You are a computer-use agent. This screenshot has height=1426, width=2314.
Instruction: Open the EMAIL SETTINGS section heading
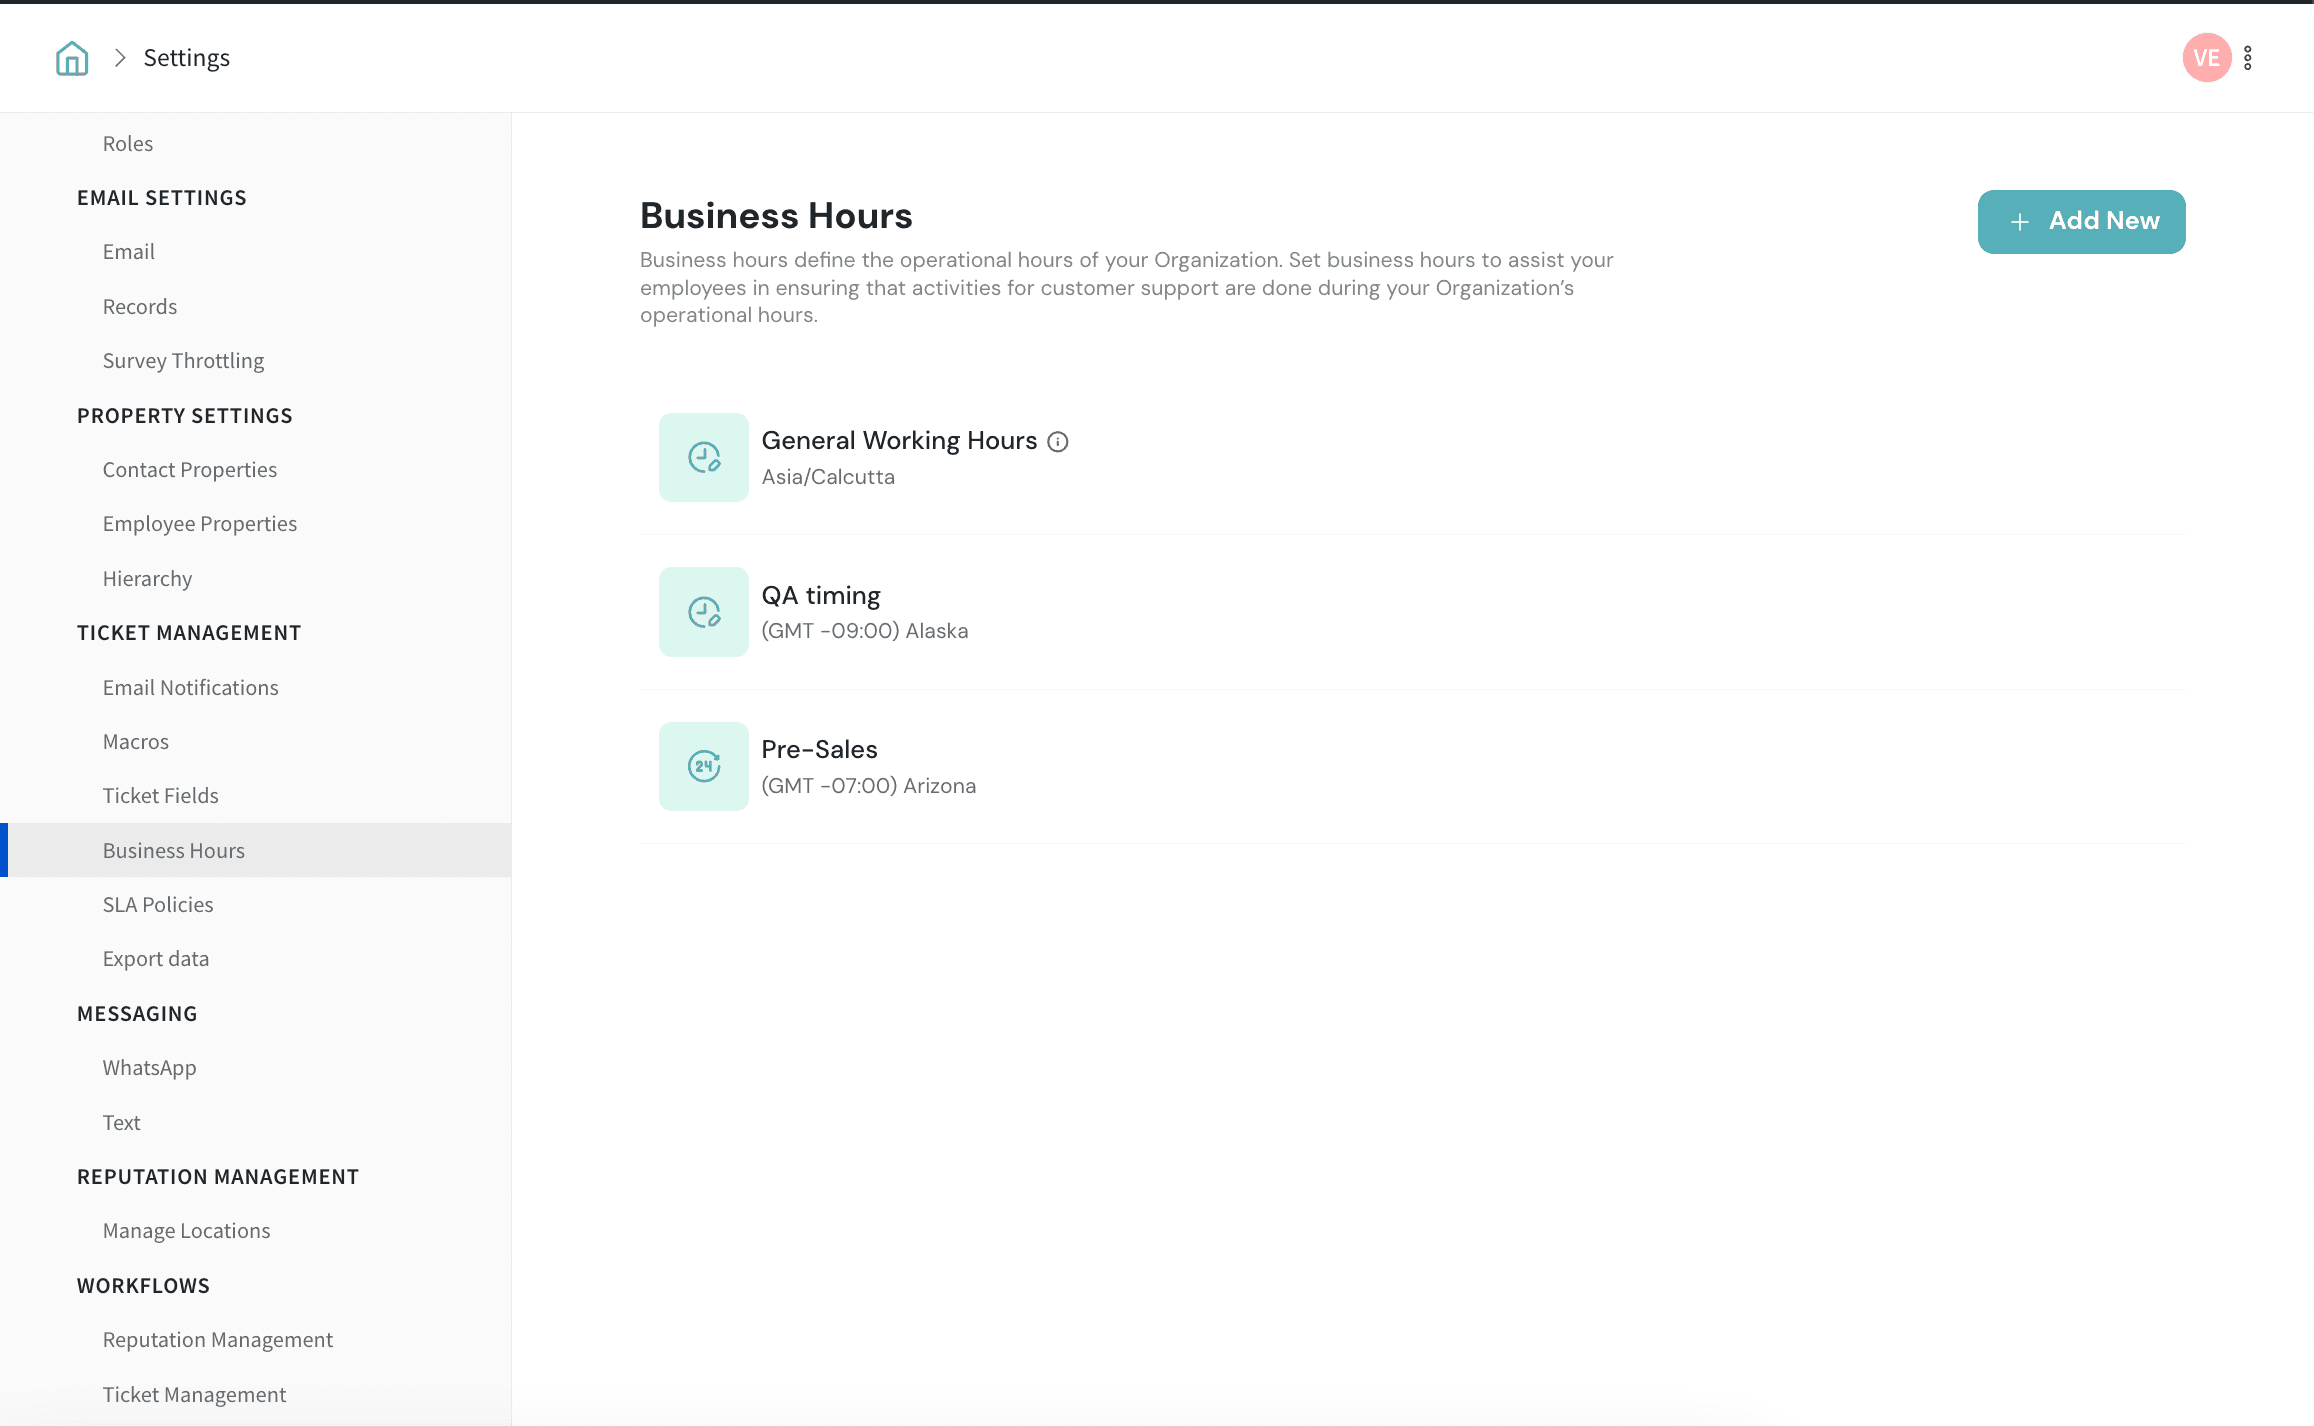[x=161, y=197]
